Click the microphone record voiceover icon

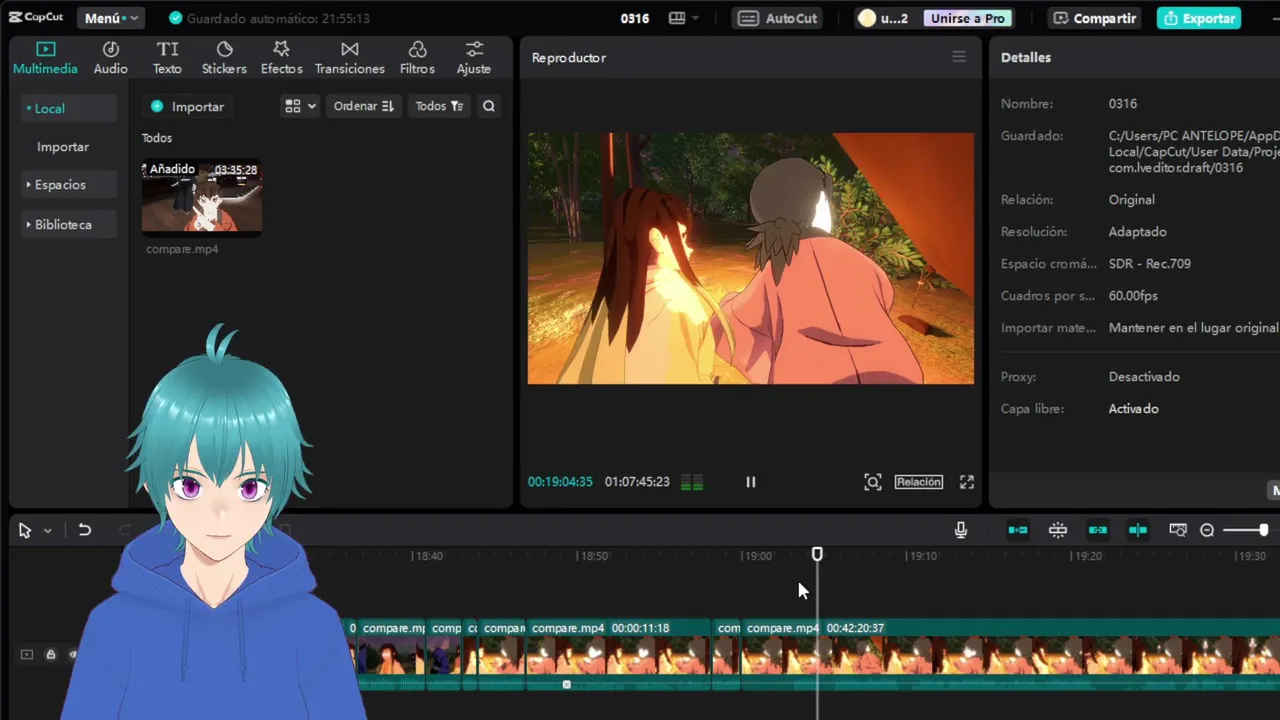961,530
